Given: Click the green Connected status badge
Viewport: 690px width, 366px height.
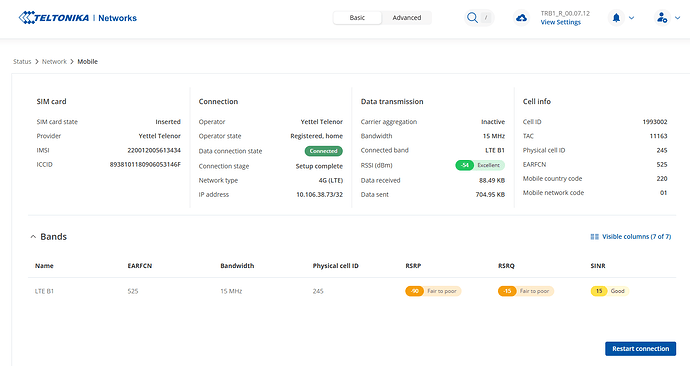Looking at the screenshot, I should (323, 151).
